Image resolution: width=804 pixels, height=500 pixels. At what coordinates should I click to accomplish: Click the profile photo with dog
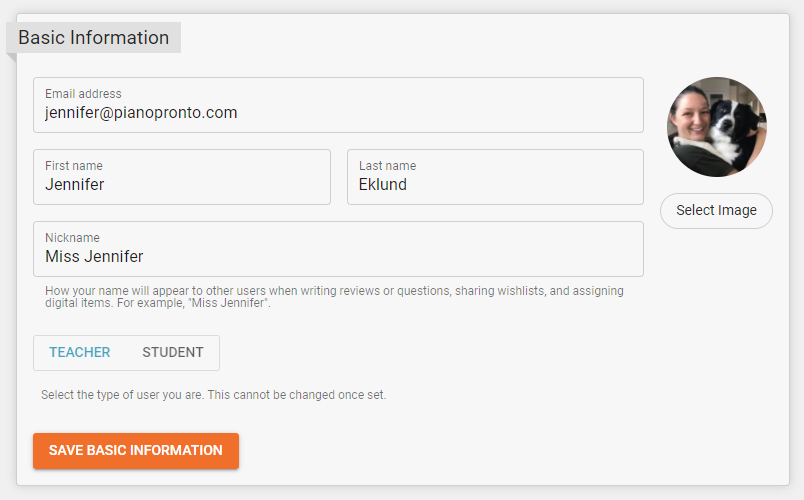pyautogui.click(x=716, y=127)
